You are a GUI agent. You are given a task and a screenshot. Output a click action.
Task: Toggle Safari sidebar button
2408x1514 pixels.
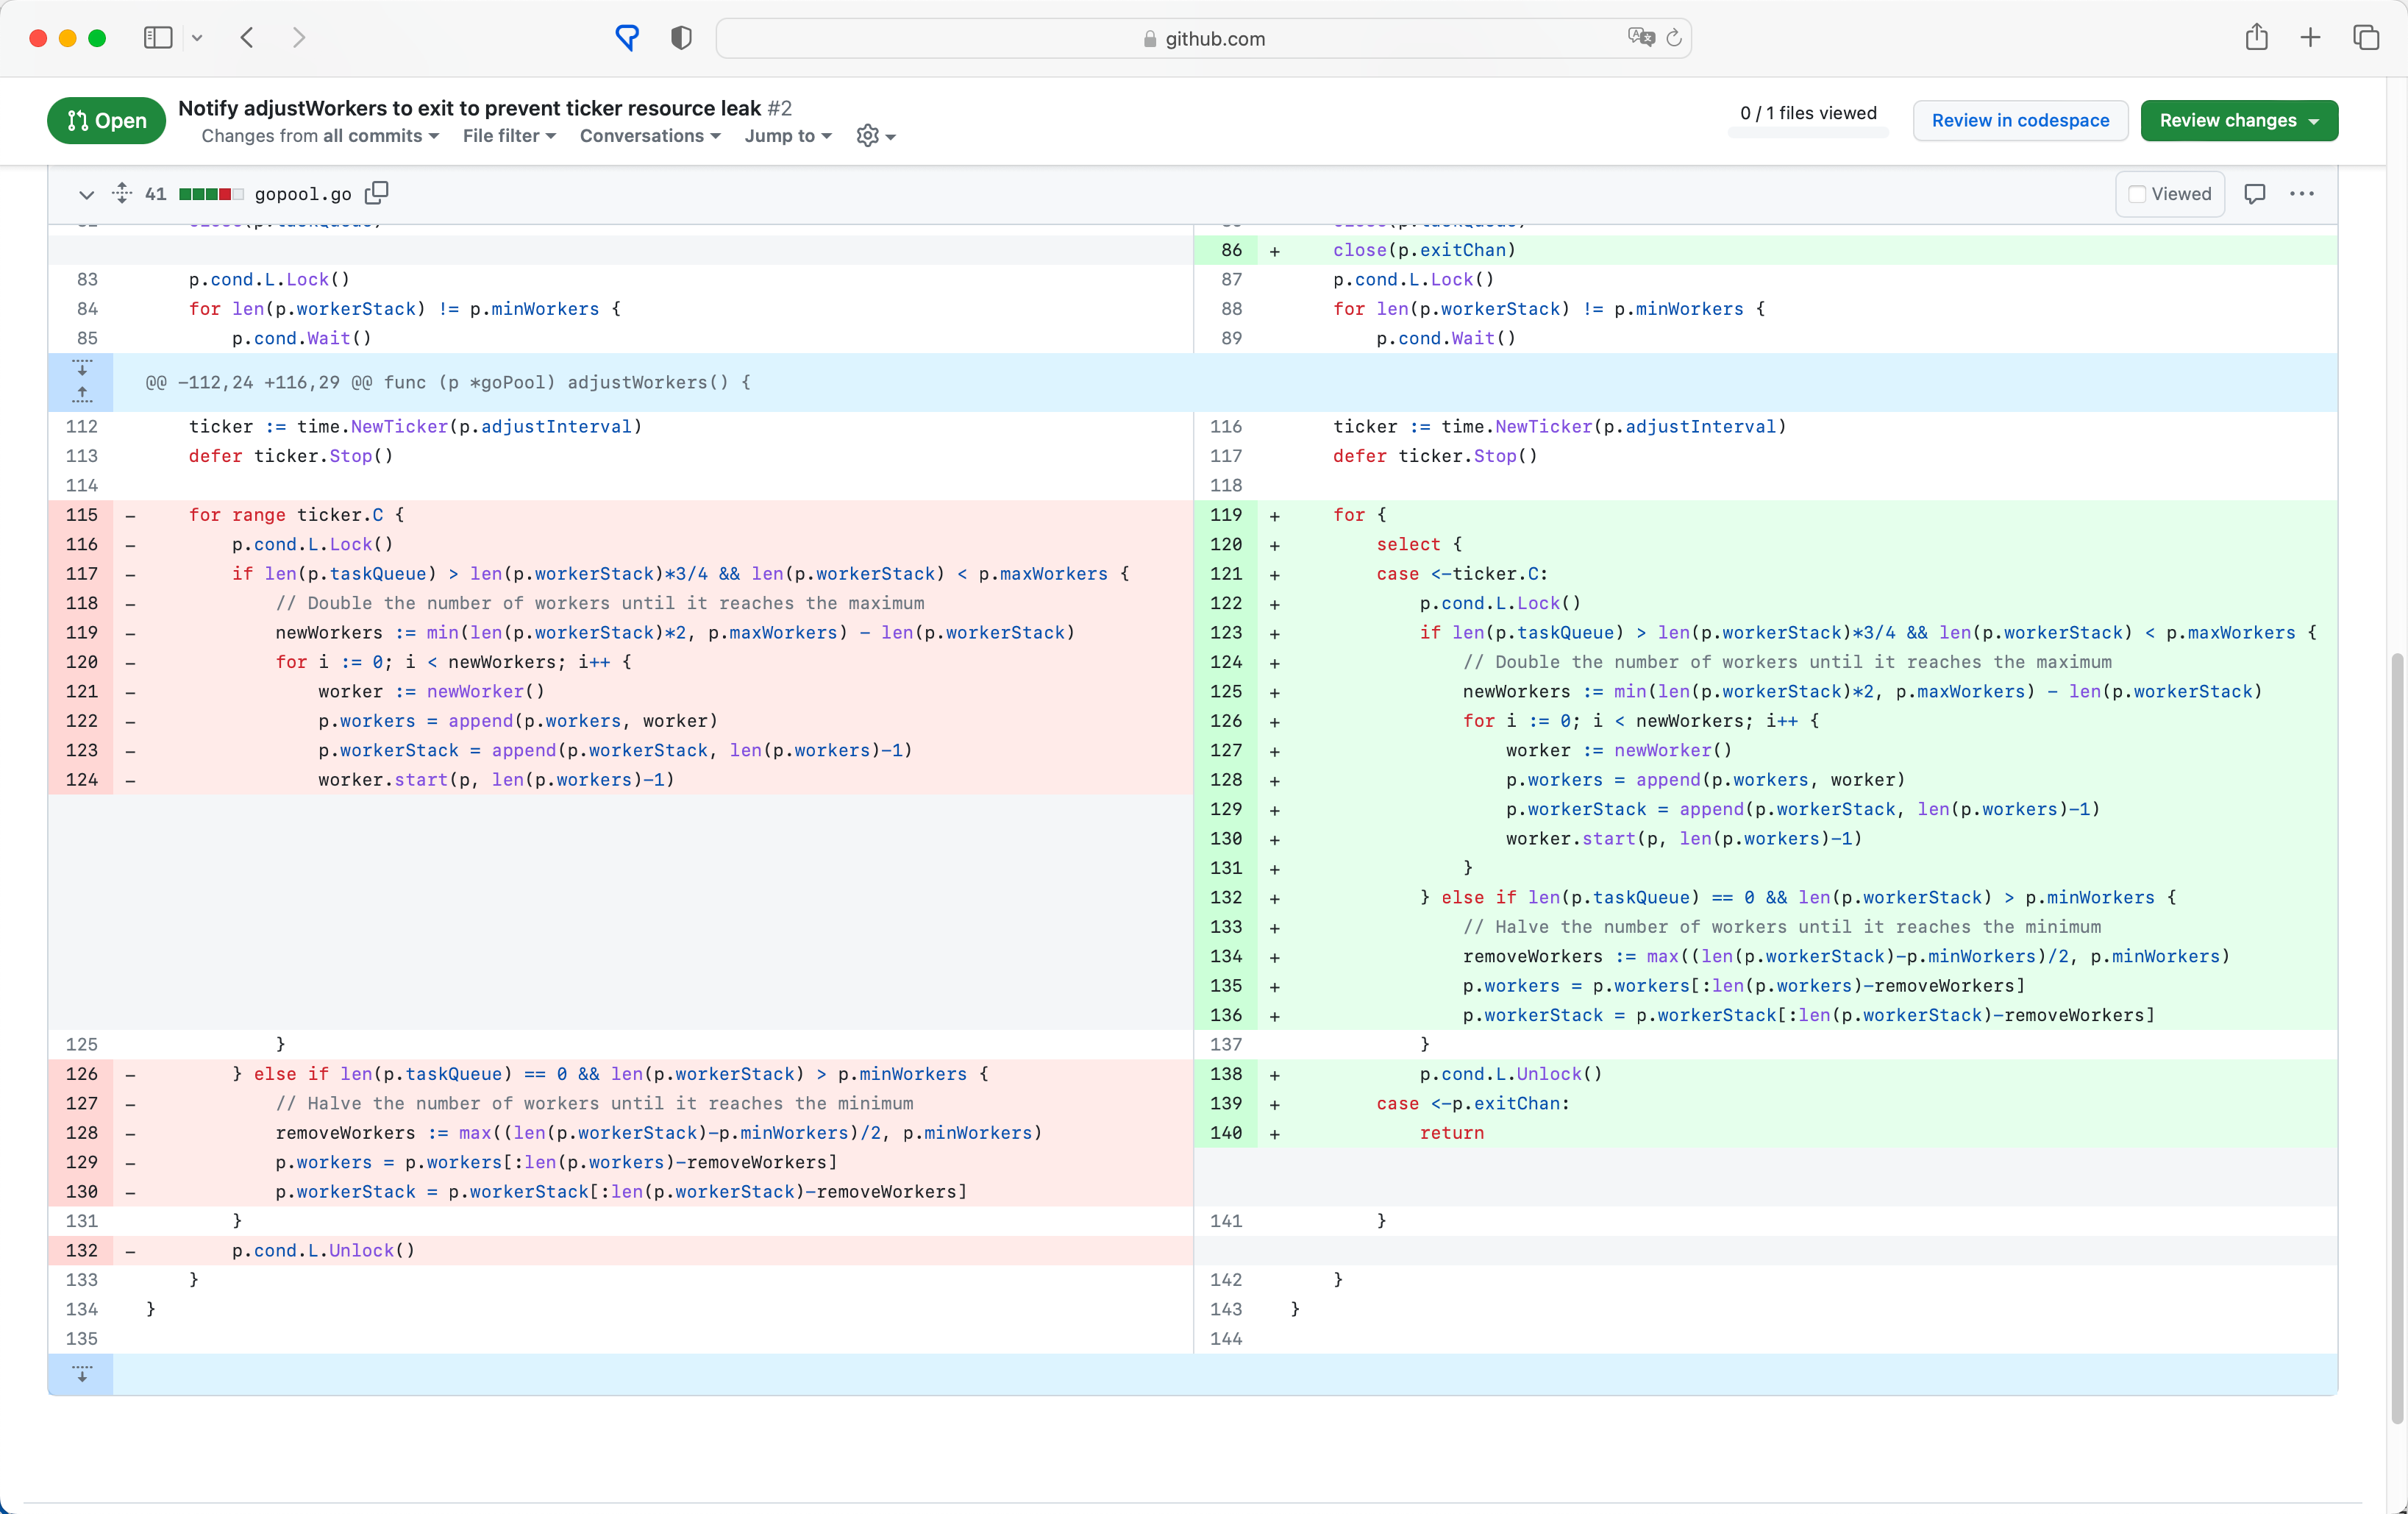point(158,38)
